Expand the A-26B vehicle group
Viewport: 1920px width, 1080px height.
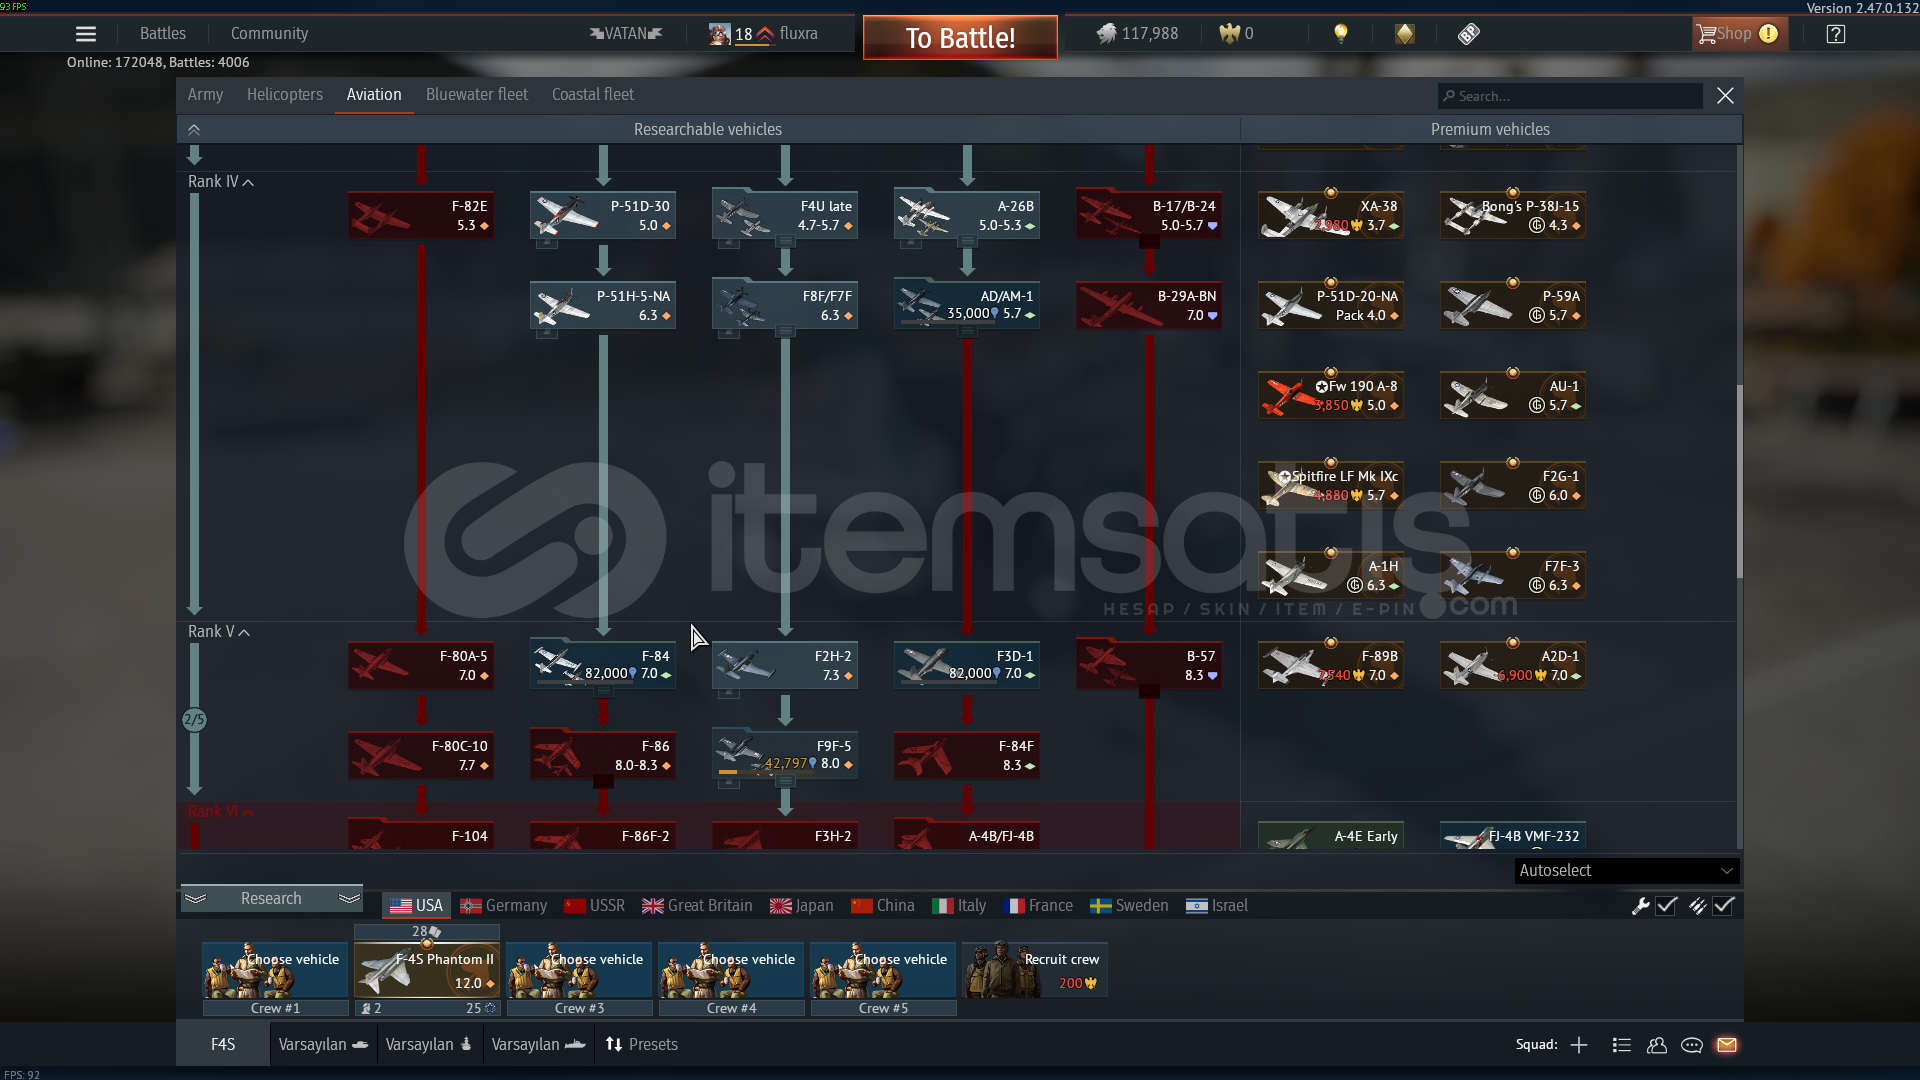[x=968, y=242]
